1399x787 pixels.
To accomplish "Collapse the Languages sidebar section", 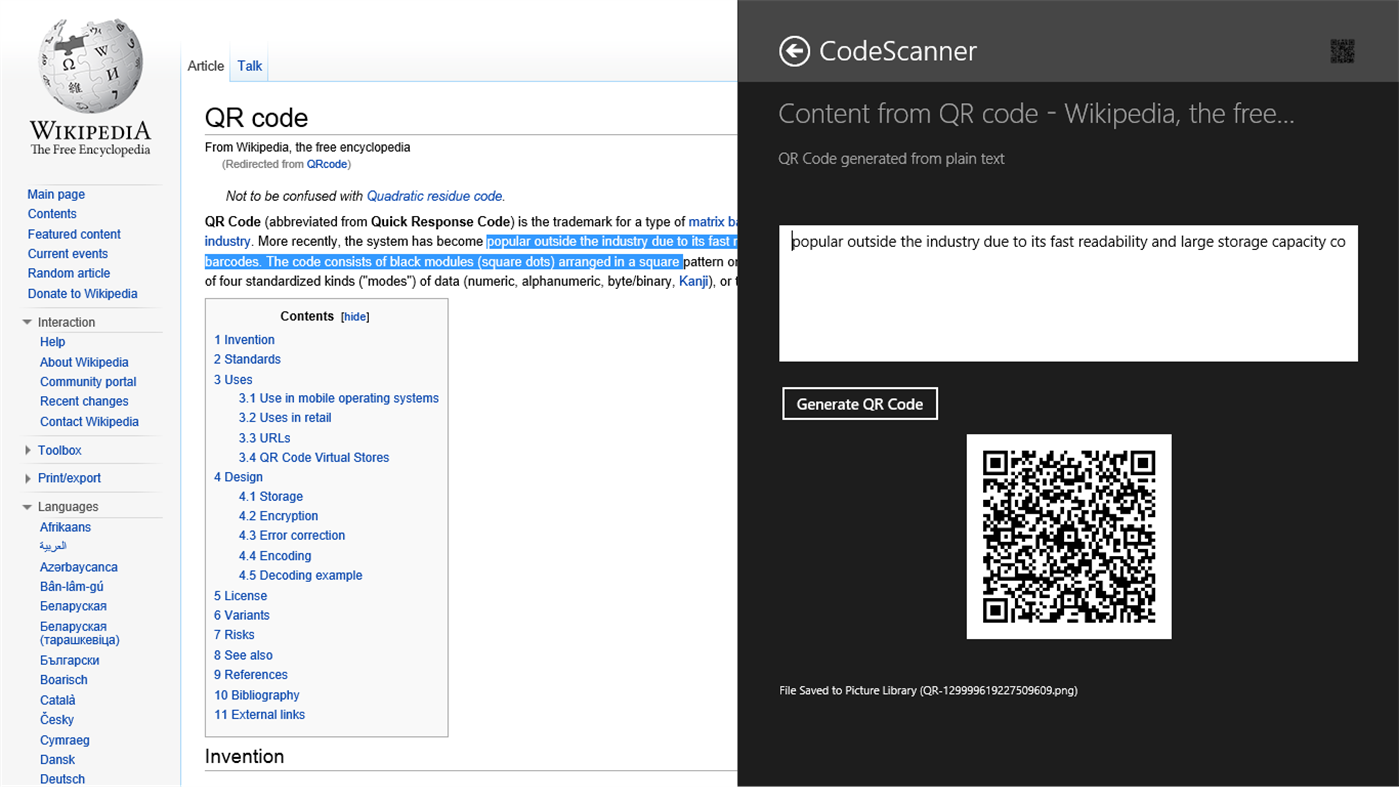I will (x=27, y=506).
